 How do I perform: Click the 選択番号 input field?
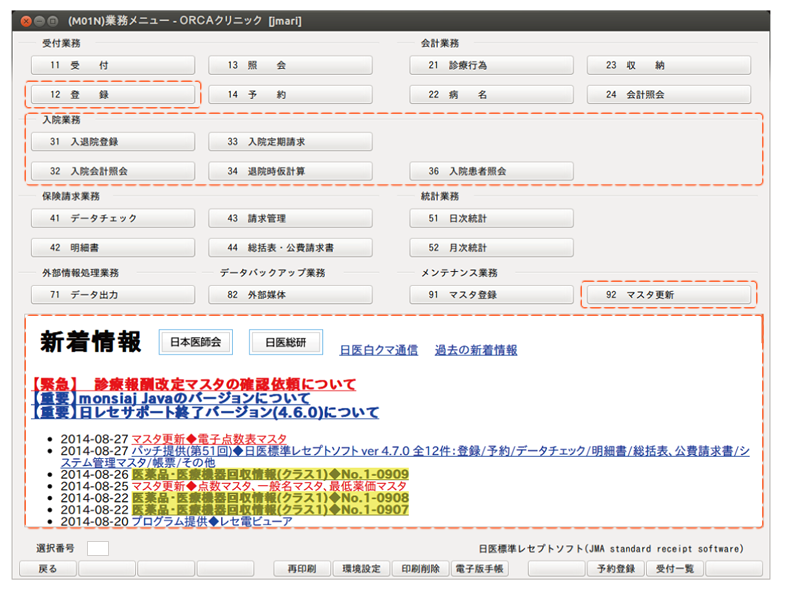(97, 548)
